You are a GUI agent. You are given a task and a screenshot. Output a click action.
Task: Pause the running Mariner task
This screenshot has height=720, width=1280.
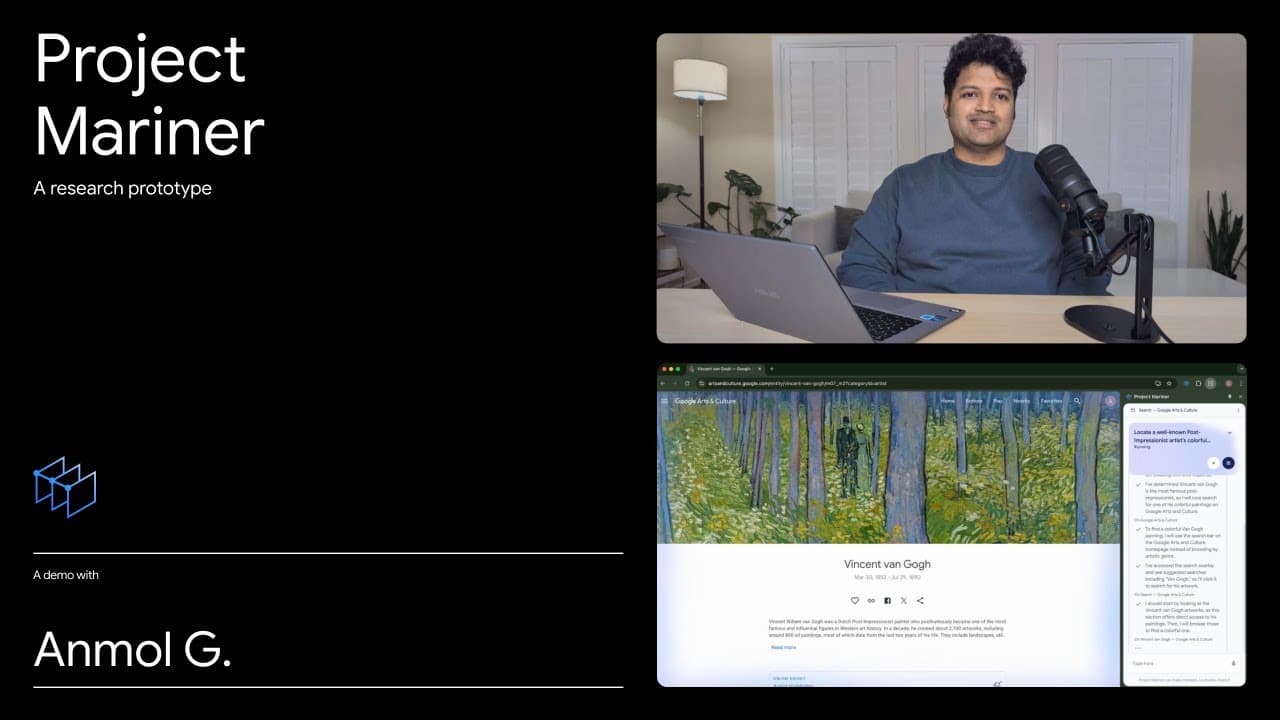1213,463
